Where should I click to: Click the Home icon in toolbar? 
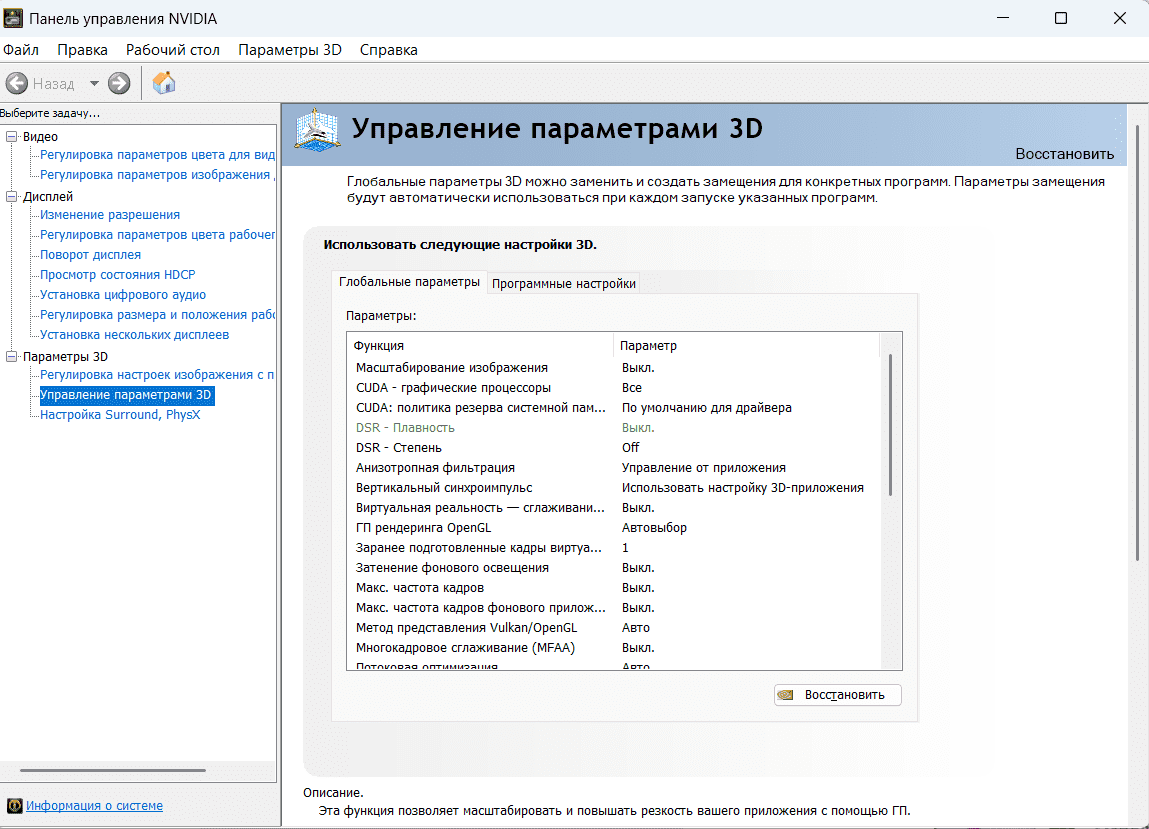click(164, 84)
